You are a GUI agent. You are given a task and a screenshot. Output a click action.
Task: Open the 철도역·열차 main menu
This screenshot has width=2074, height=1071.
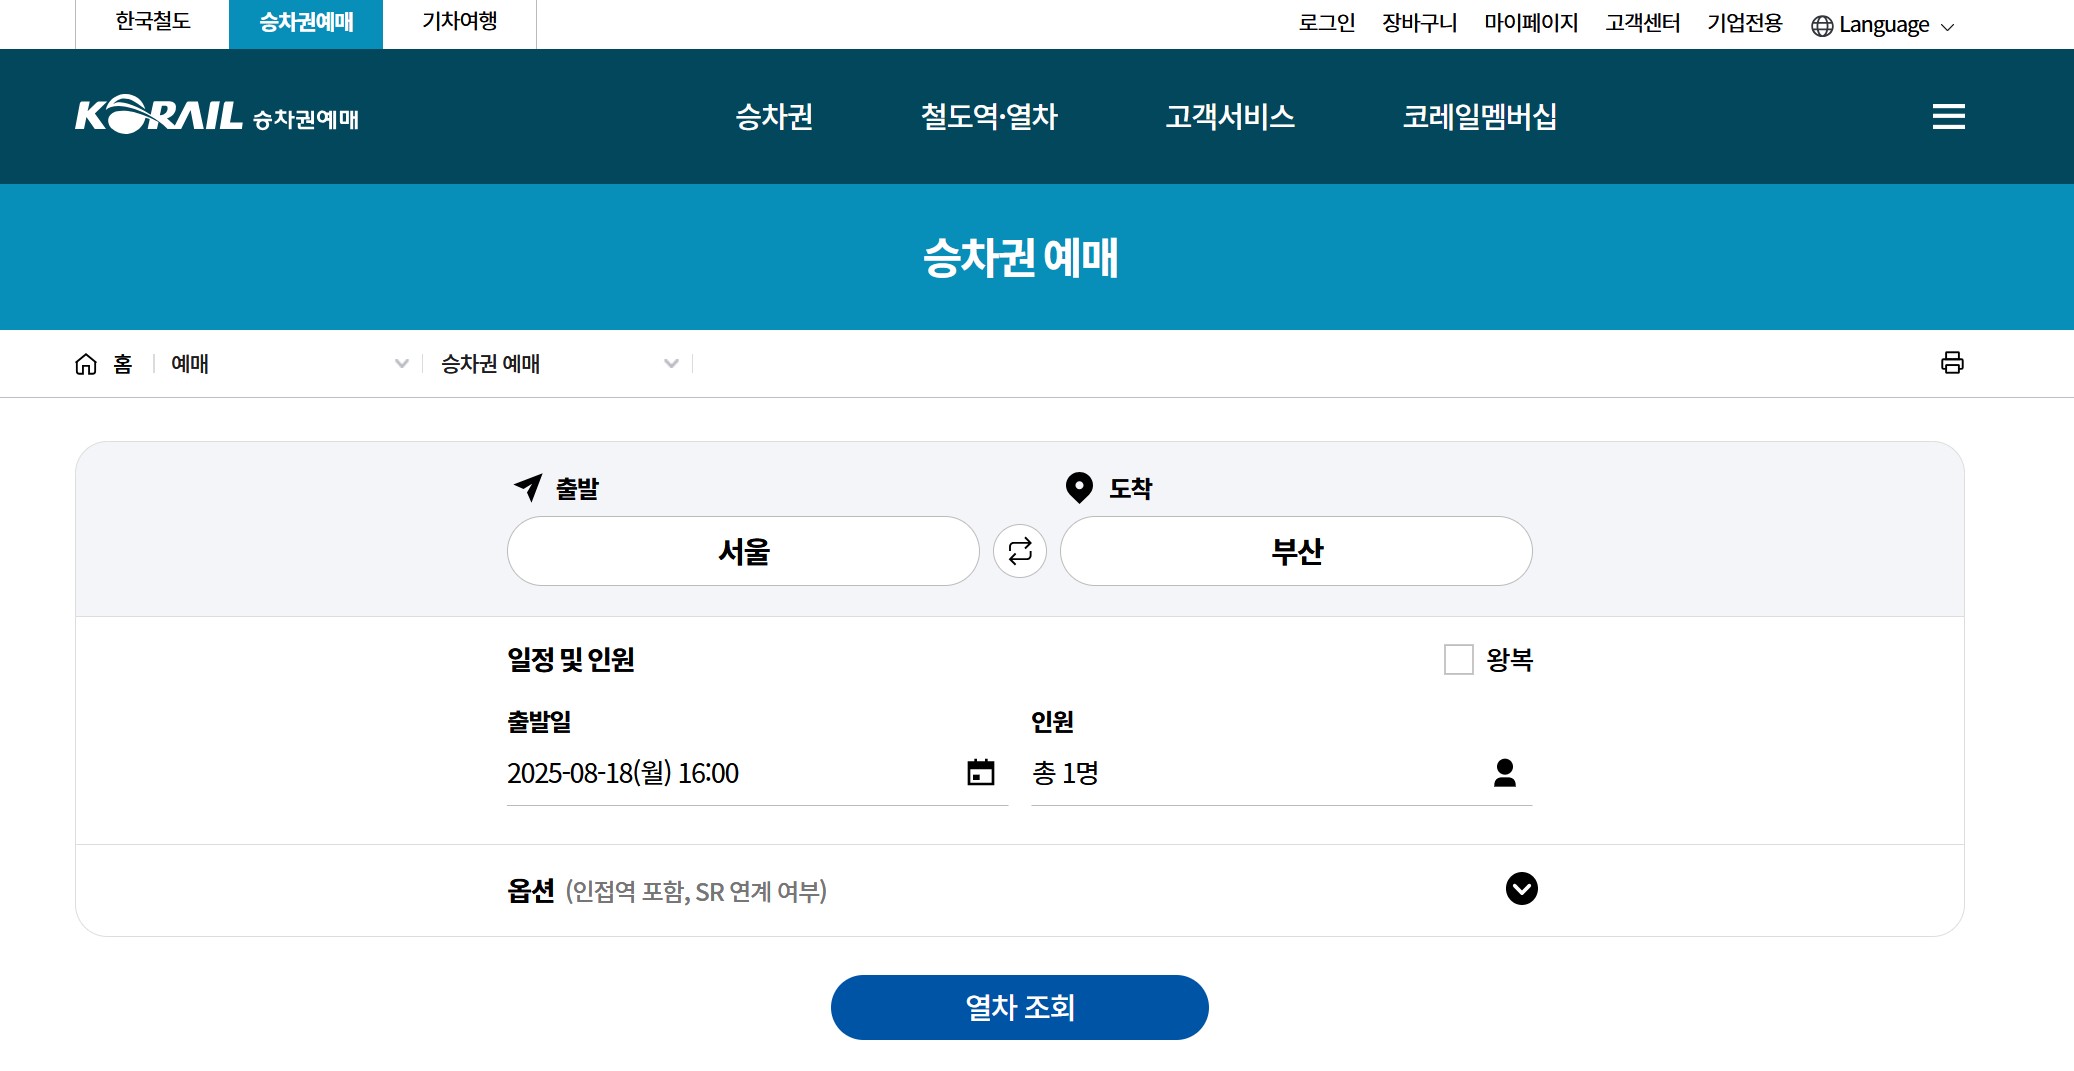[989, 117]
